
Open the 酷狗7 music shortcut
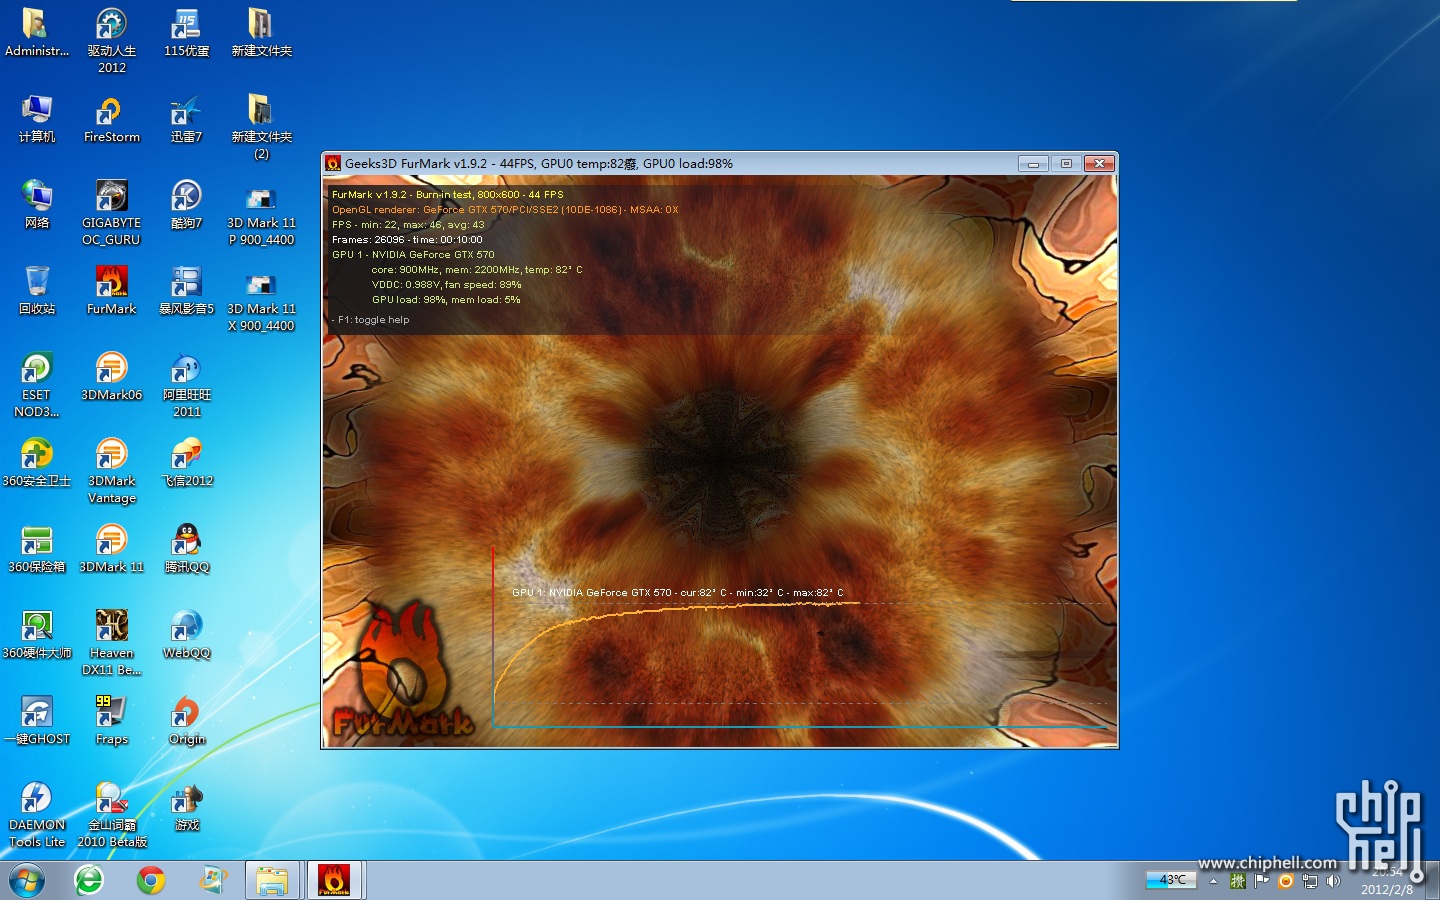click(x=186, y=205)
